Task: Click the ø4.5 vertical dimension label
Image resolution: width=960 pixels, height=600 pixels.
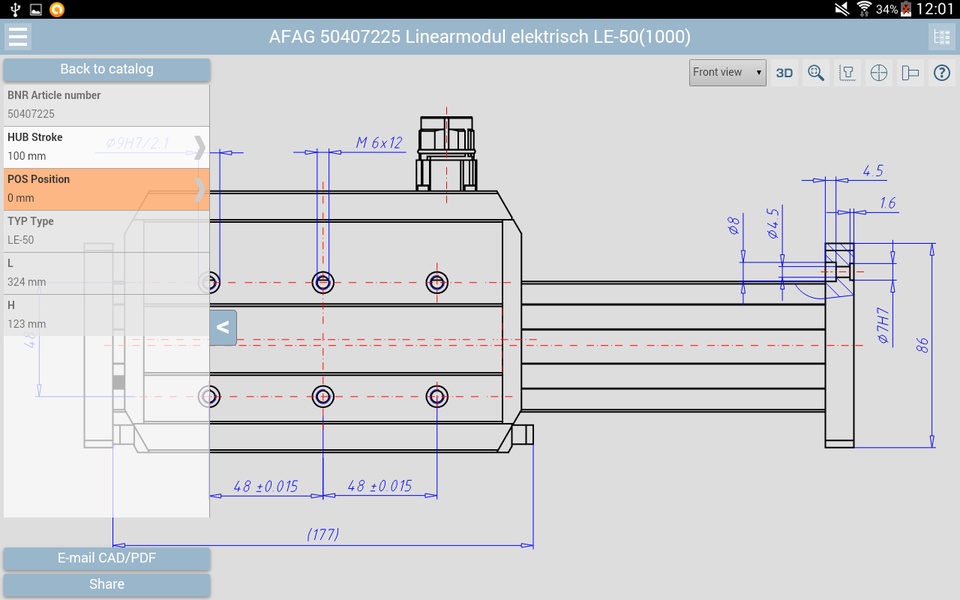Action: coord(773,223)
